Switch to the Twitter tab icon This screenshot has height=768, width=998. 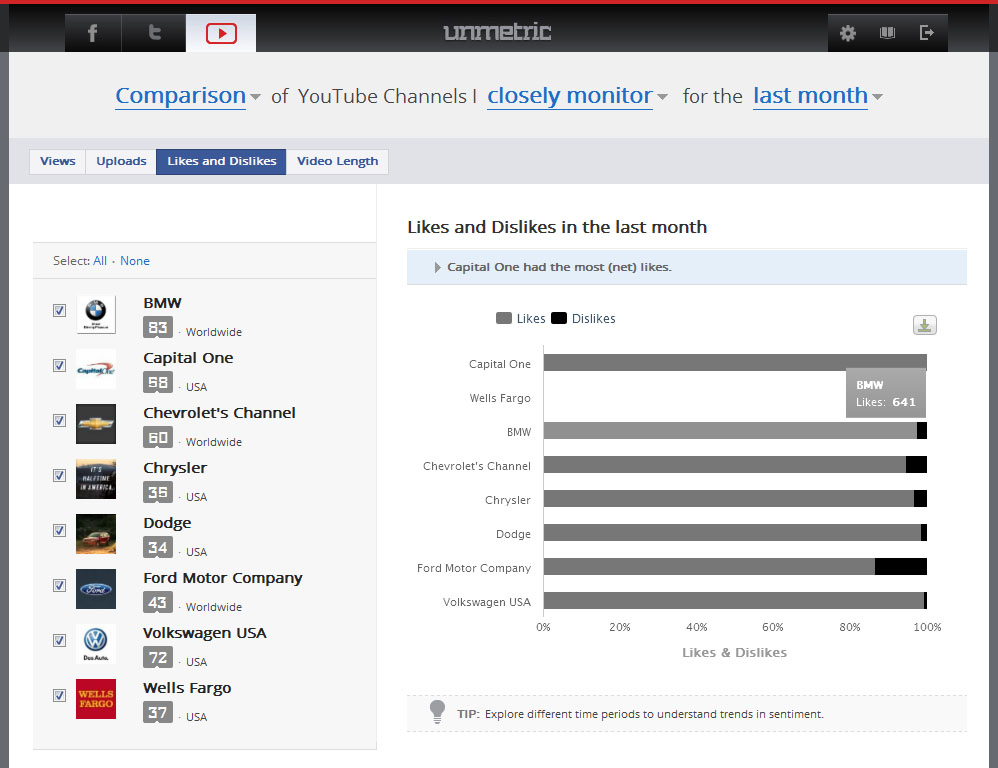pyautogui.click(x=153, y=32)
